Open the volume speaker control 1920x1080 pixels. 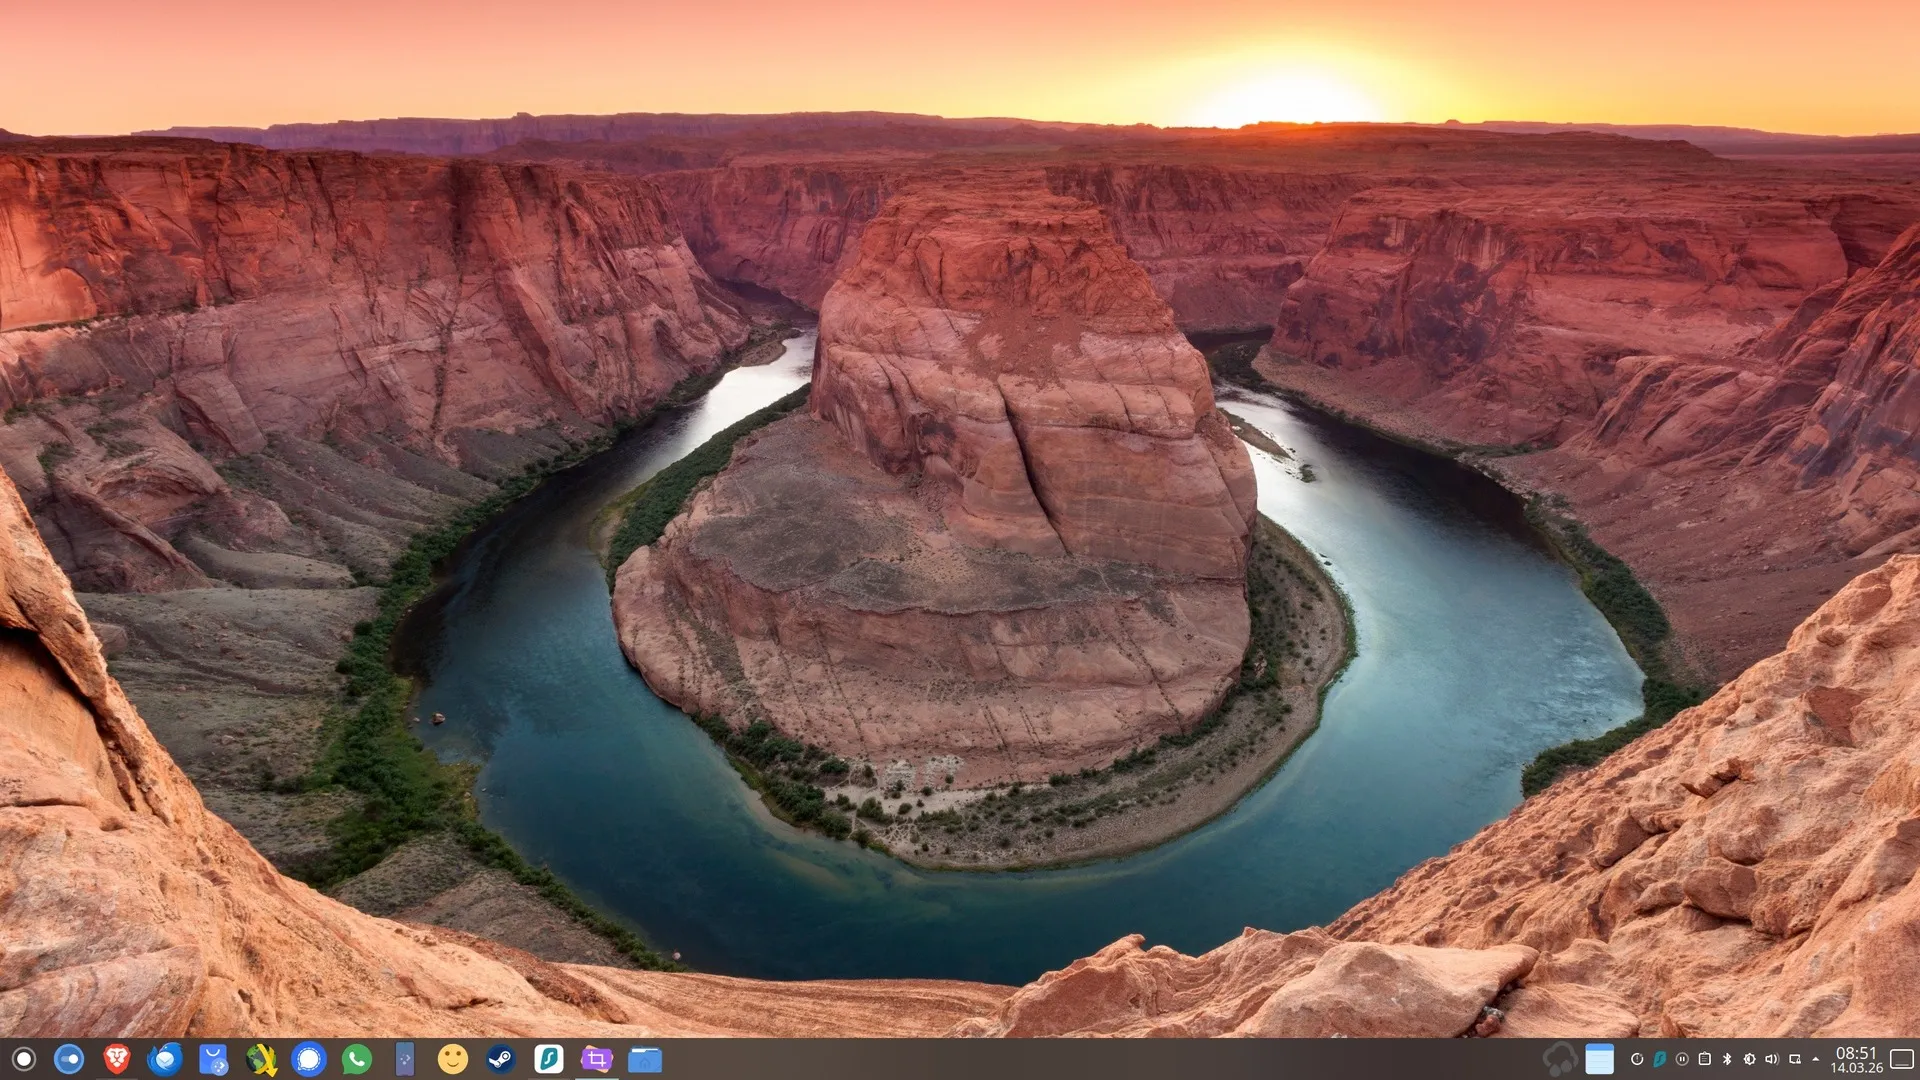(1772, 1059)
